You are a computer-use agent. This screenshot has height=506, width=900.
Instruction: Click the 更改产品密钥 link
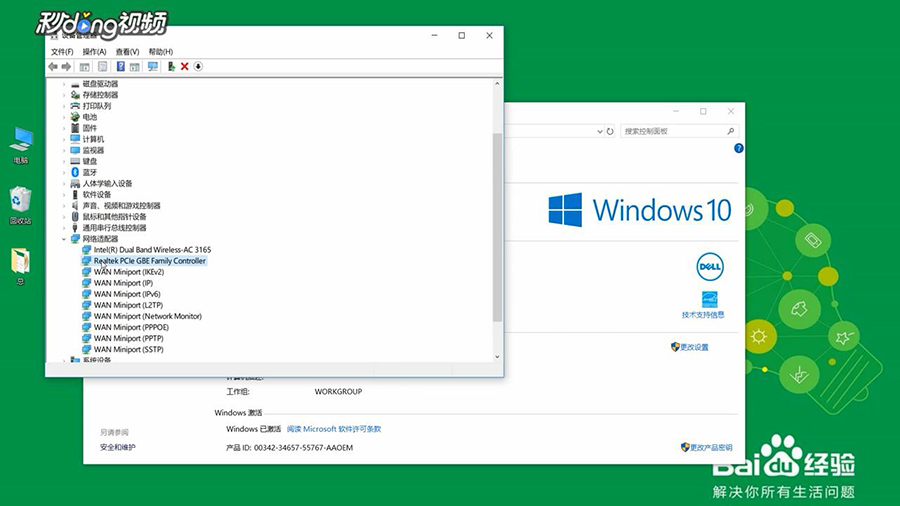[x=711, y=447]
